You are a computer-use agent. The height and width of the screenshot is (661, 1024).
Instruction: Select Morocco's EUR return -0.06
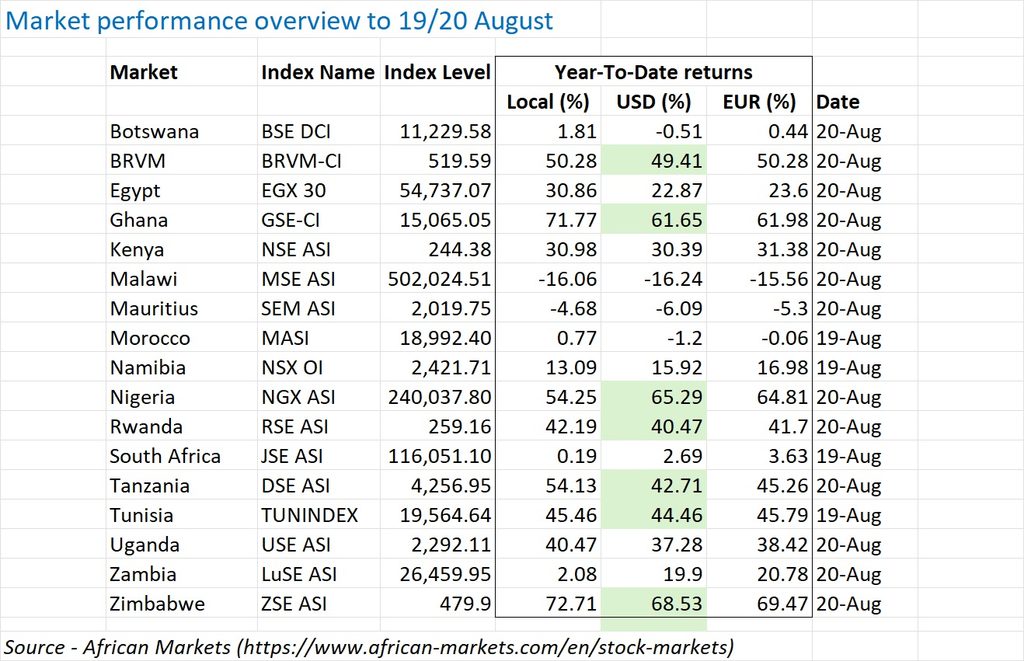tap(759, 338)
